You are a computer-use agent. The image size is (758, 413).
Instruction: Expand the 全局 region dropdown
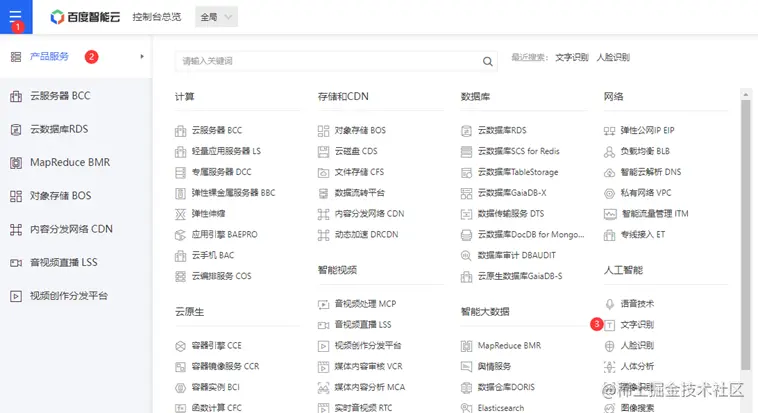(216, 17)
